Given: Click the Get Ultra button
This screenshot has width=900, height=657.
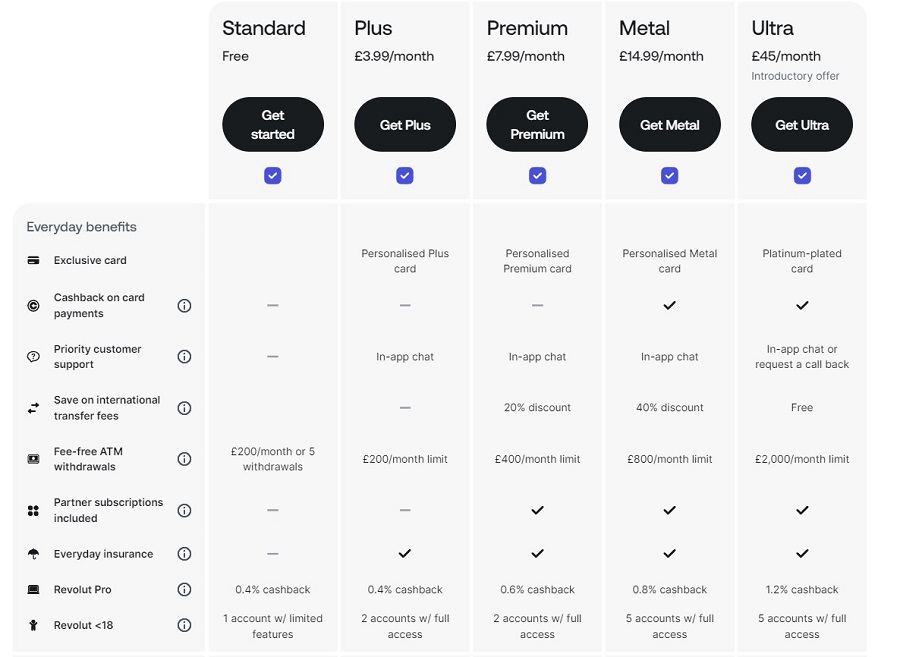Looking at the screenshot, I should click(x=802, y=124).
